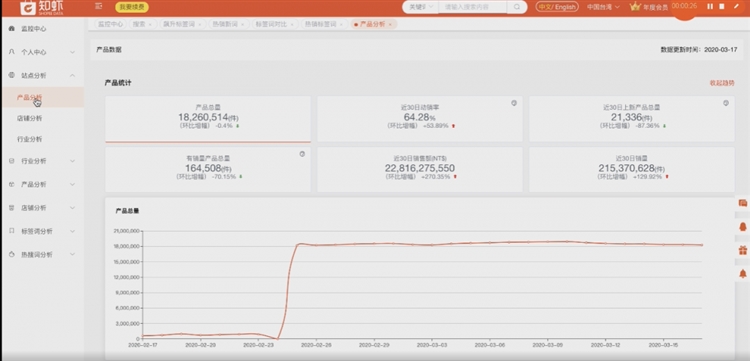
Task: Collapse the sidebar with the hamburger icon
Action: (99, 6)
